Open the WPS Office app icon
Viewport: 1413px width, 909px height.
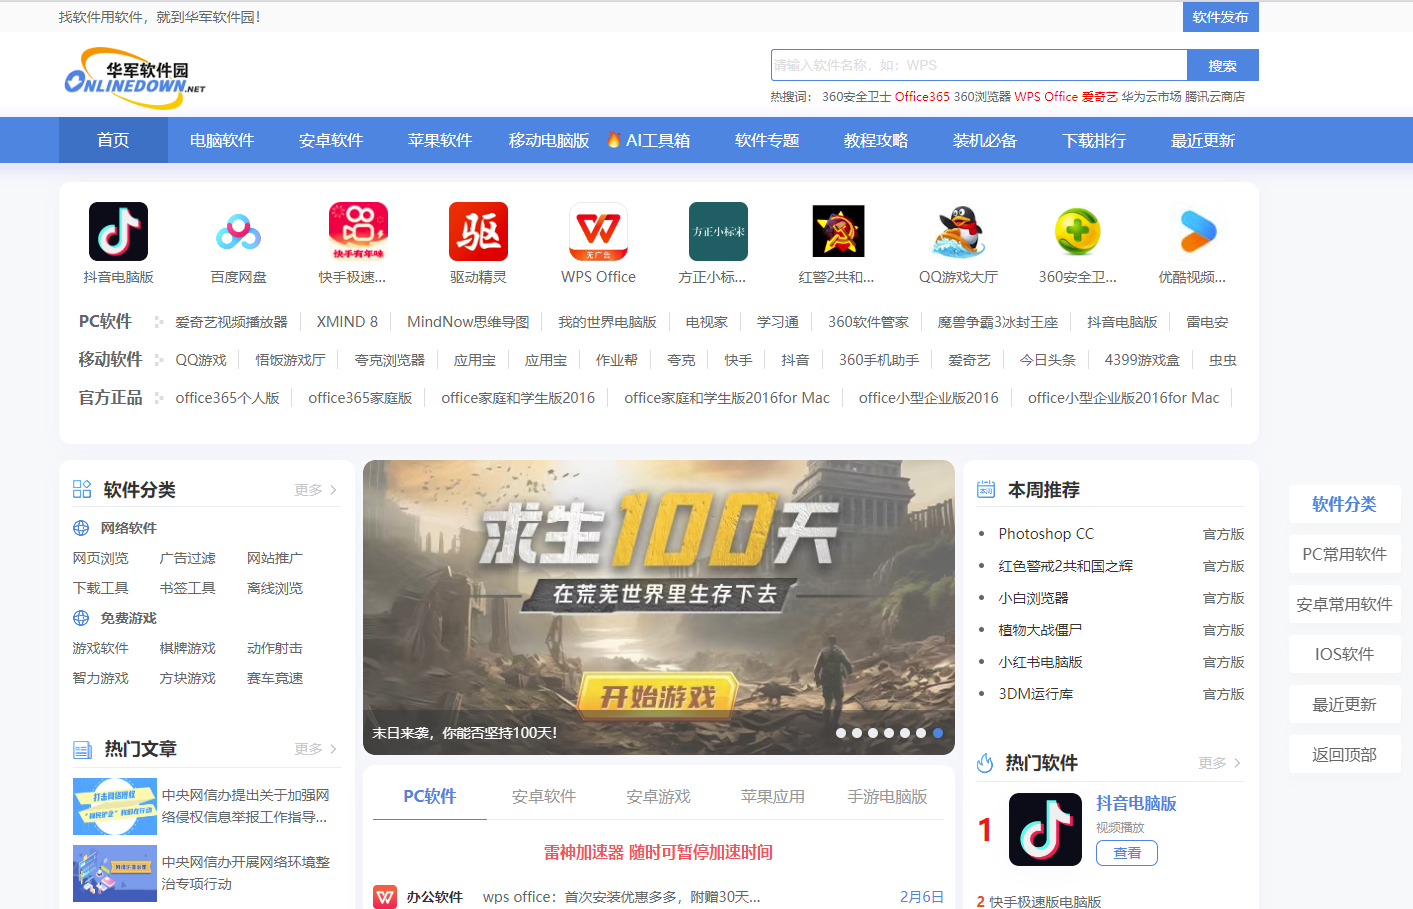point(598,231)
